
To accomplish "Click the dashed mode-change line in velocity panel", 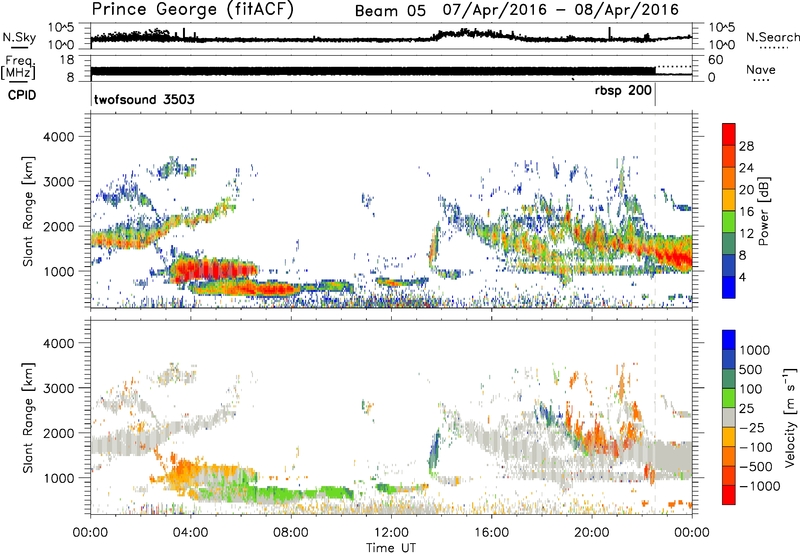I will coord(655,417).
